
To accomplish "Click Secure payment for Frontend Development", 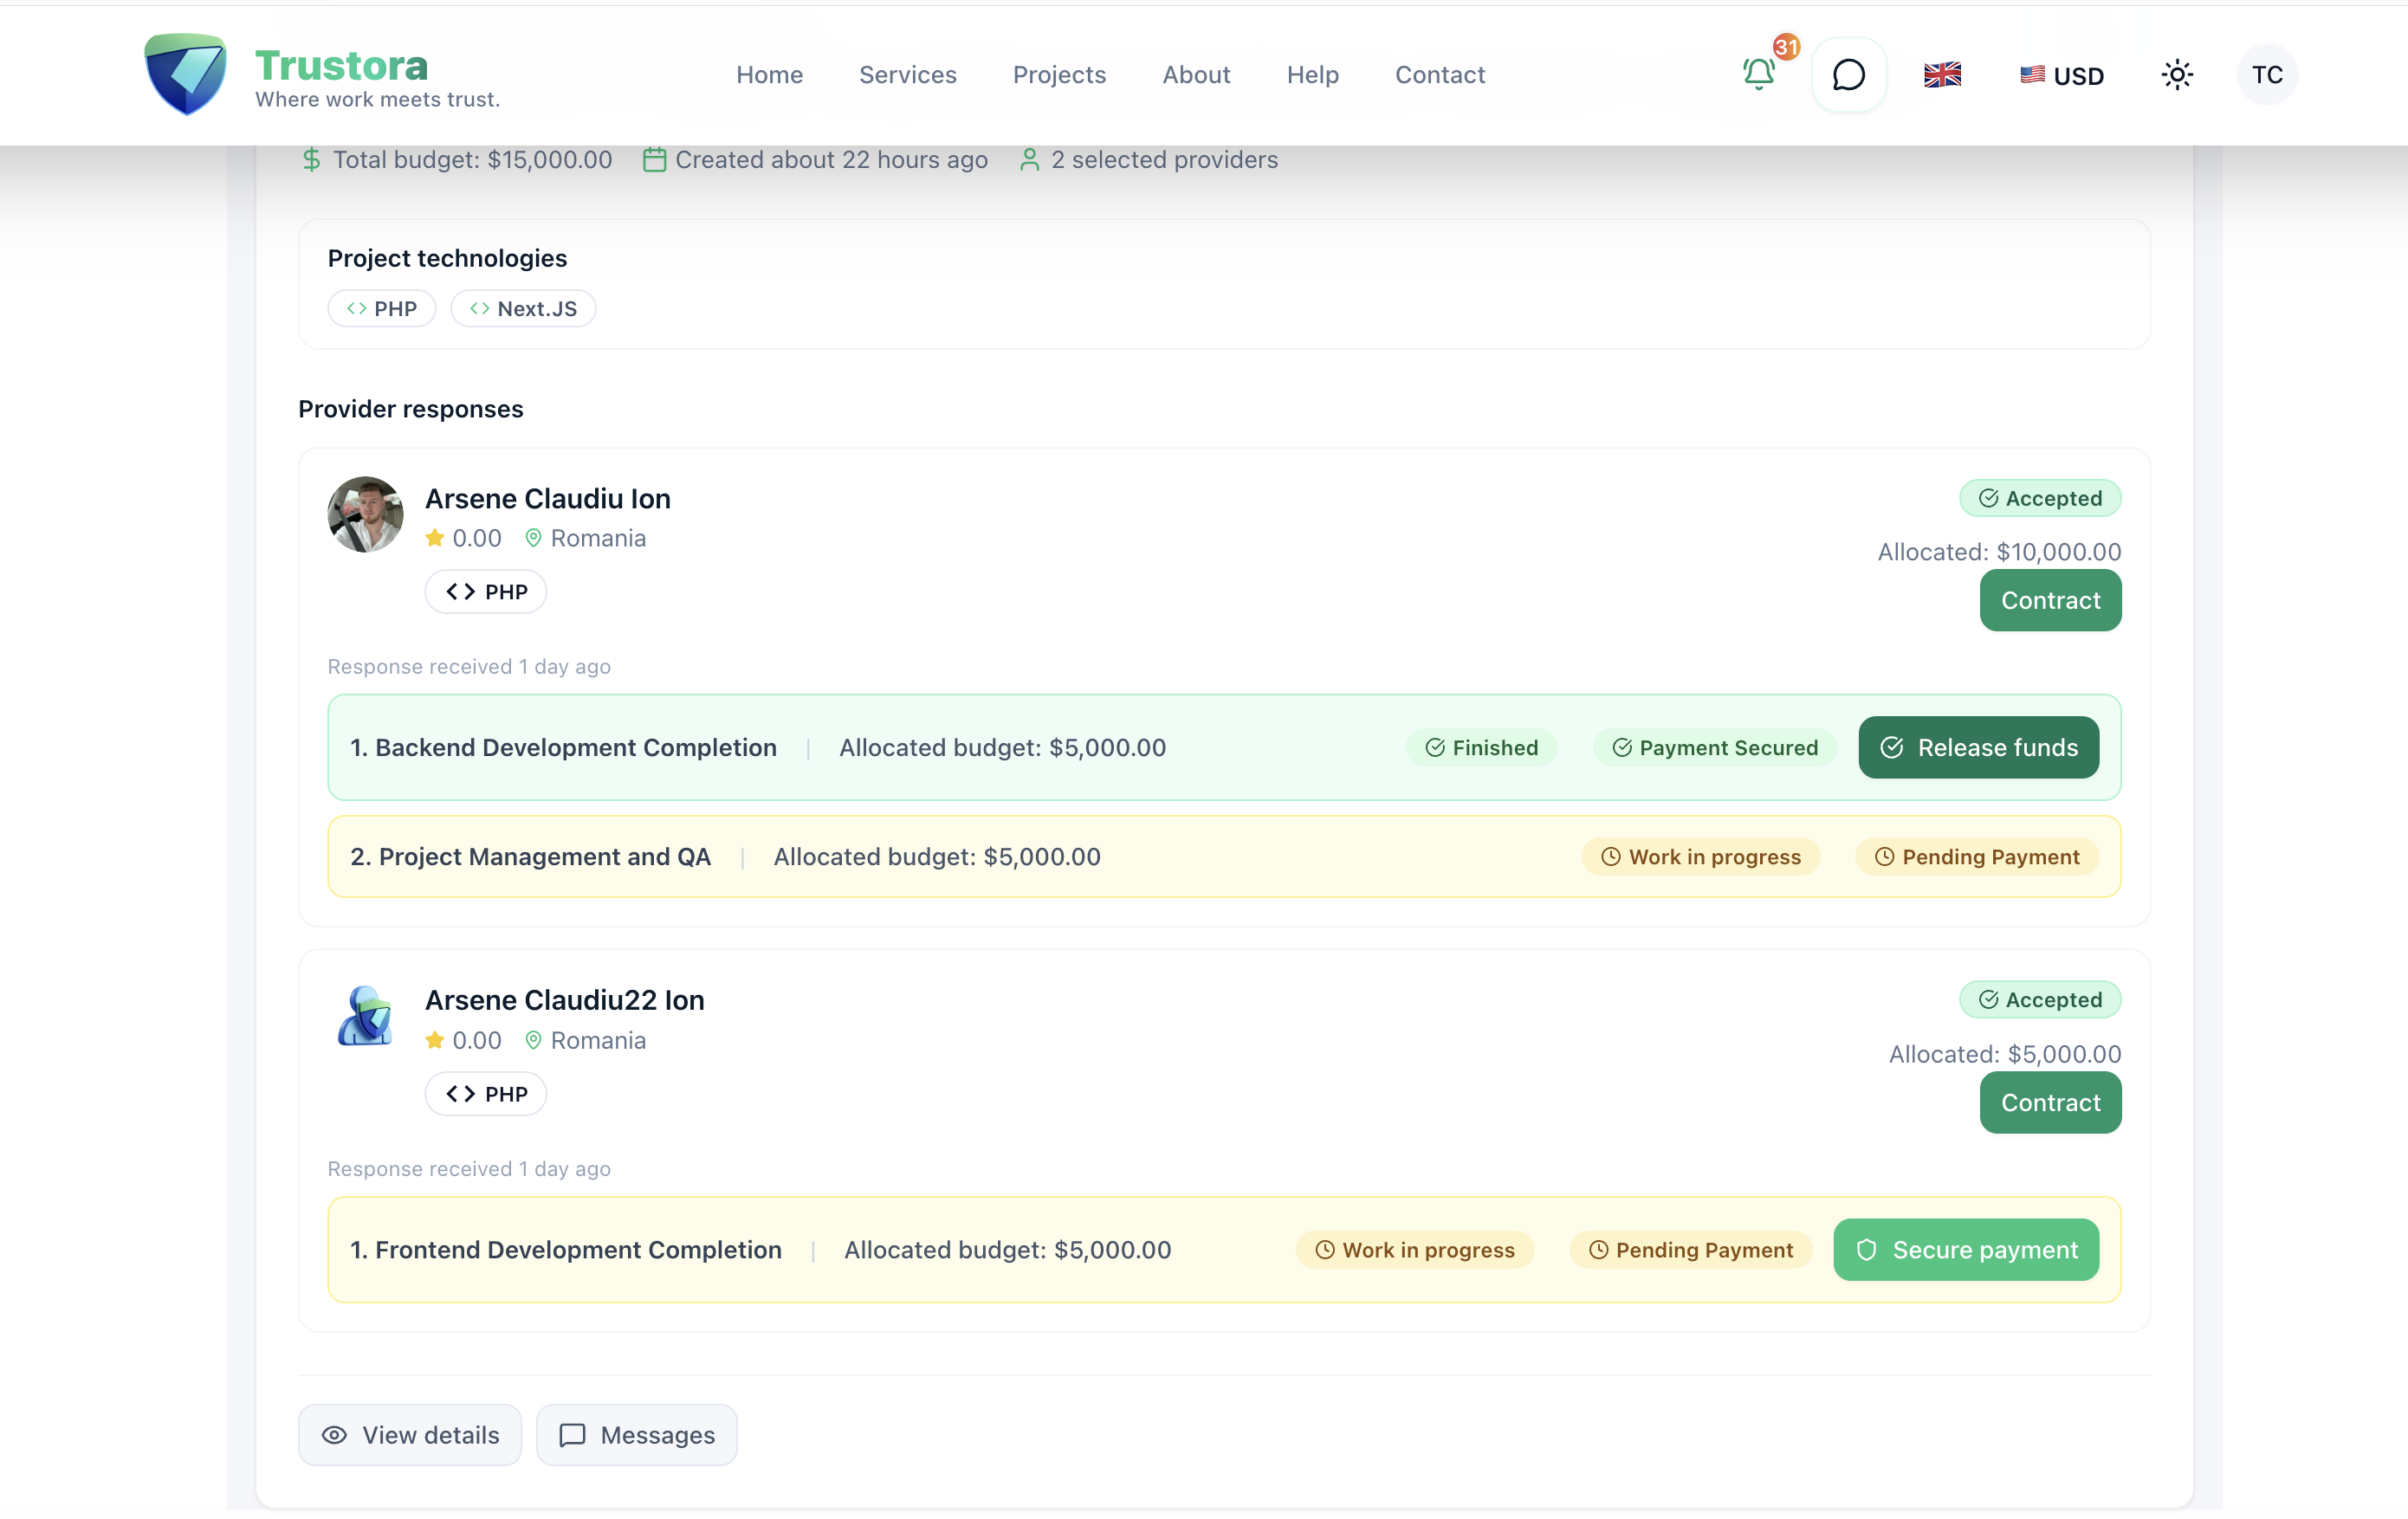I will pyautogui.click(x=1965, y=1249).
